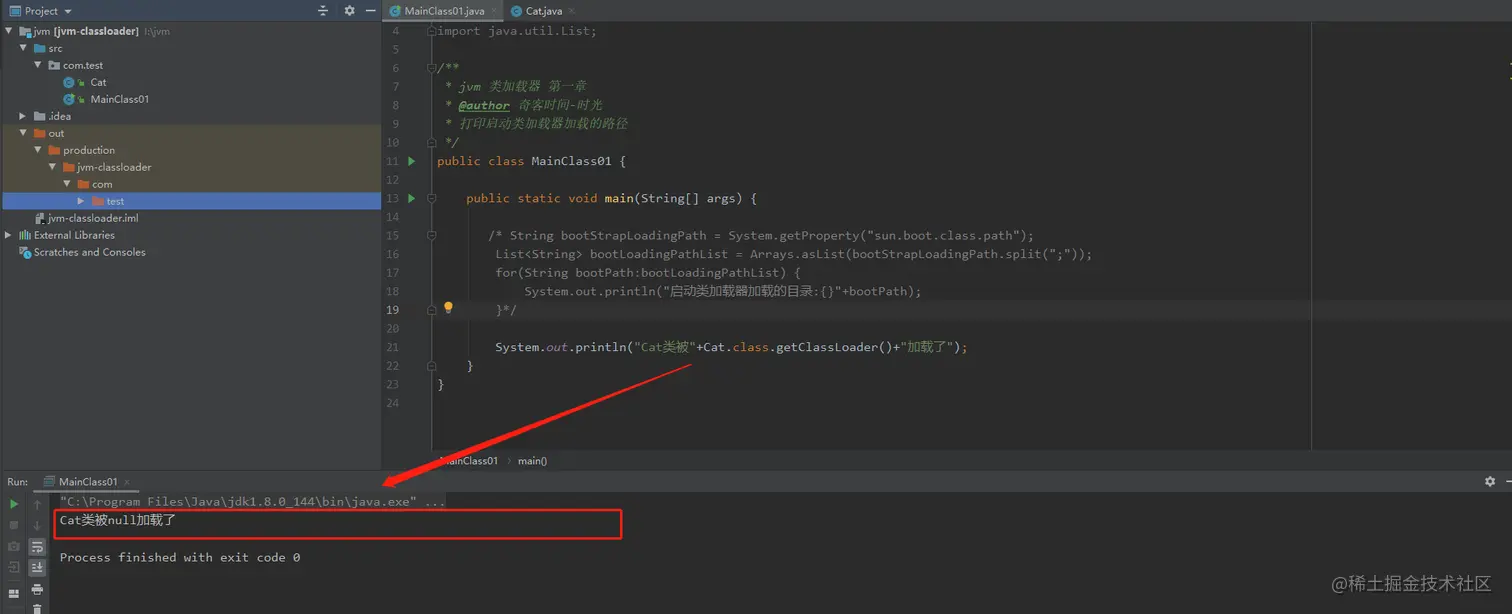Click the Down the stack trace arrow

click(37, 525)
